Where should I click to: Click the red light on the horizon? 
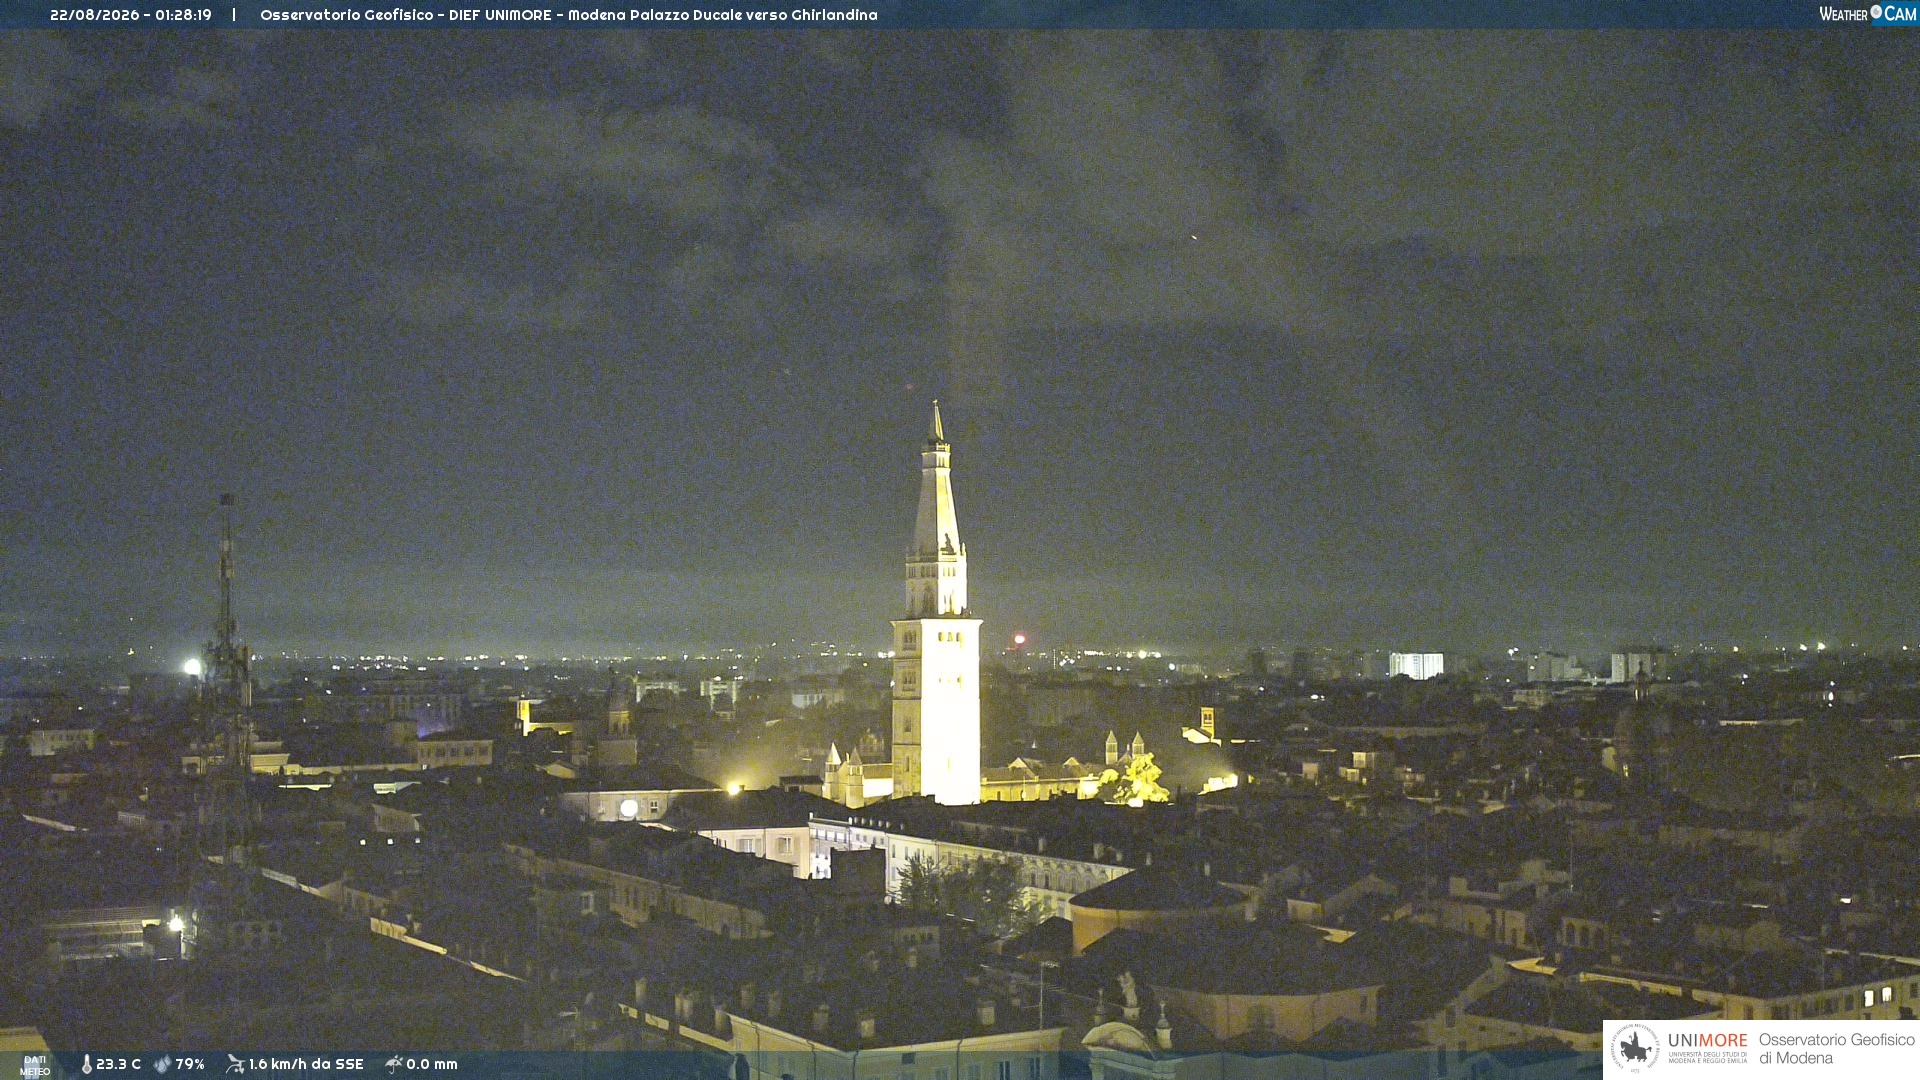click(x=1019, y=639)
